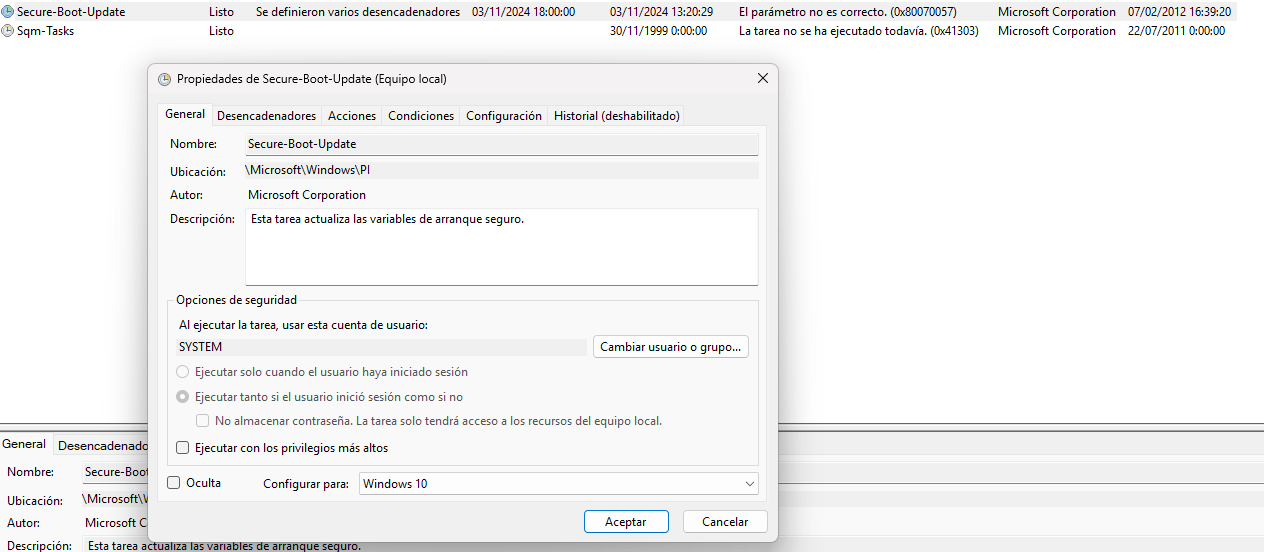The image size is (1264, 552).
Task: Click the Sqm-Tasks task clock icon
Action: (x=8, y=31)
